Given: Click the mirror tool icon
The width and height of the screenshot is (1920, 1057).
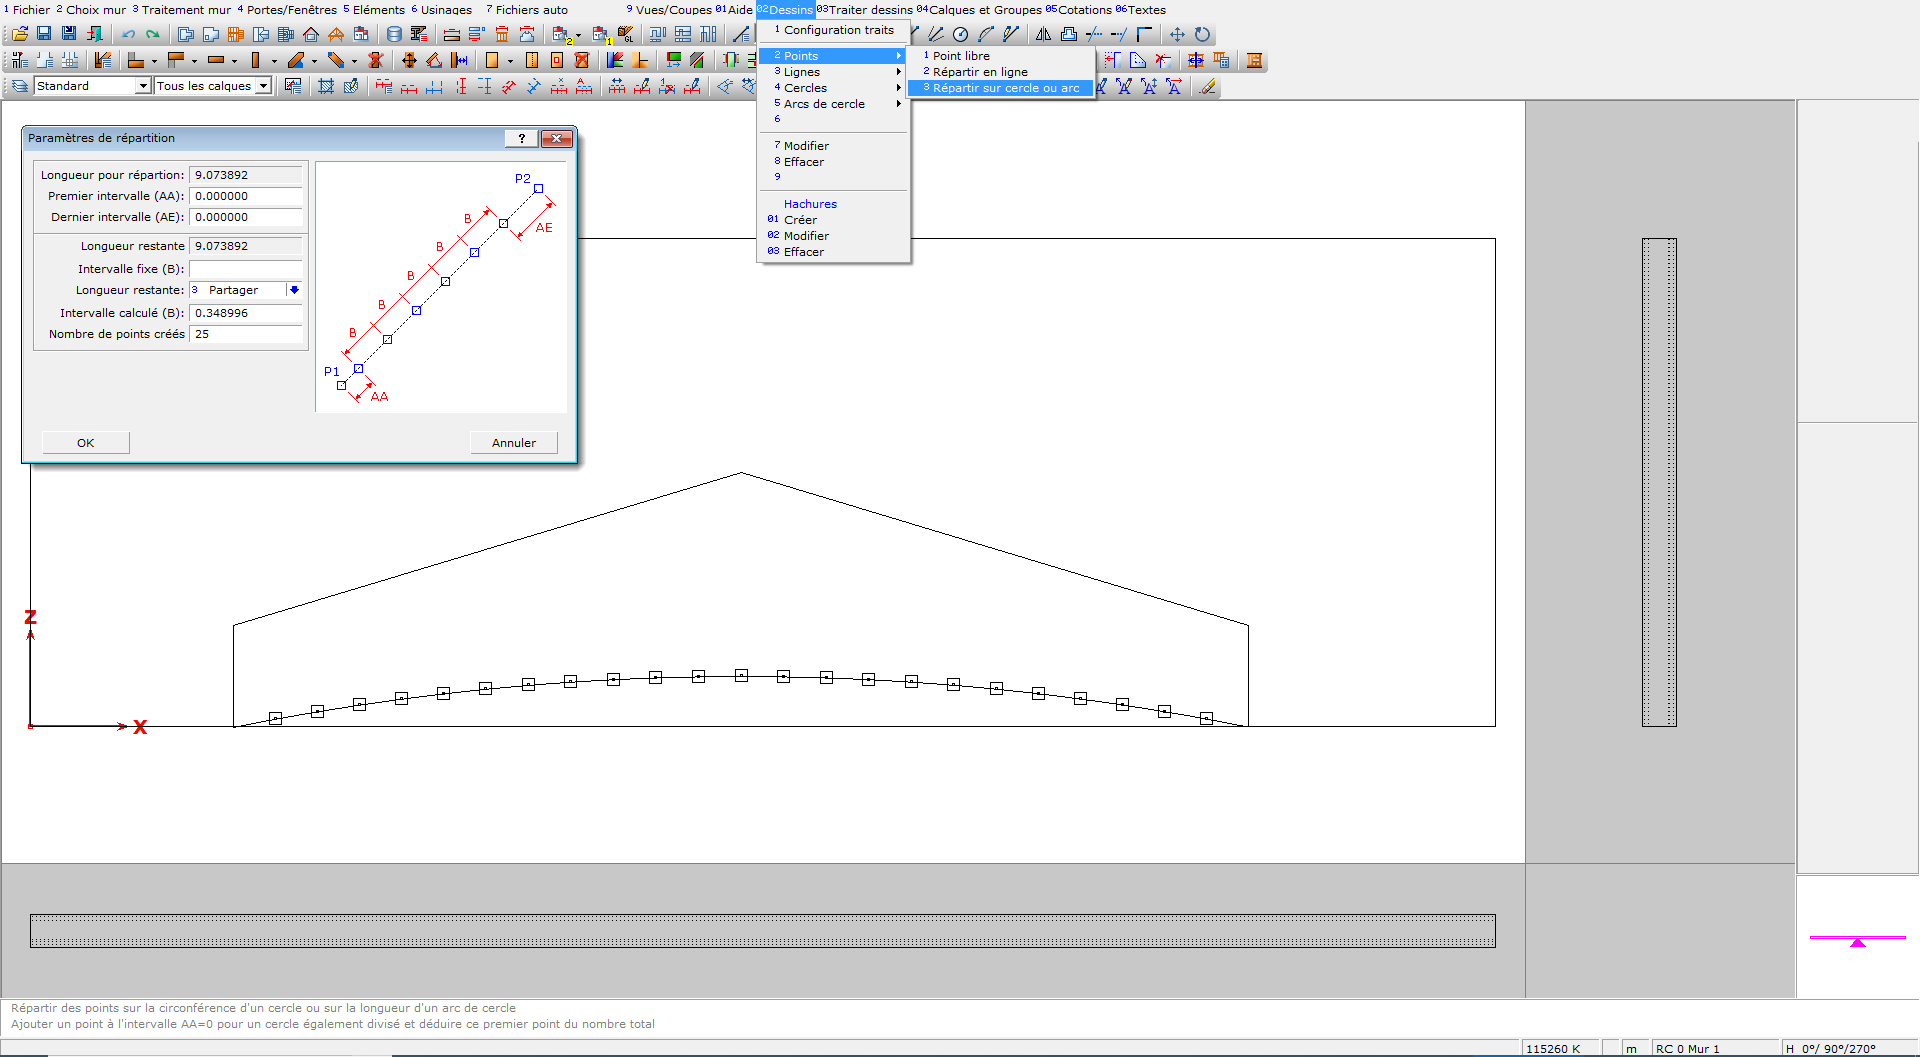Looking at the screenshot, I should [1043, 34].
